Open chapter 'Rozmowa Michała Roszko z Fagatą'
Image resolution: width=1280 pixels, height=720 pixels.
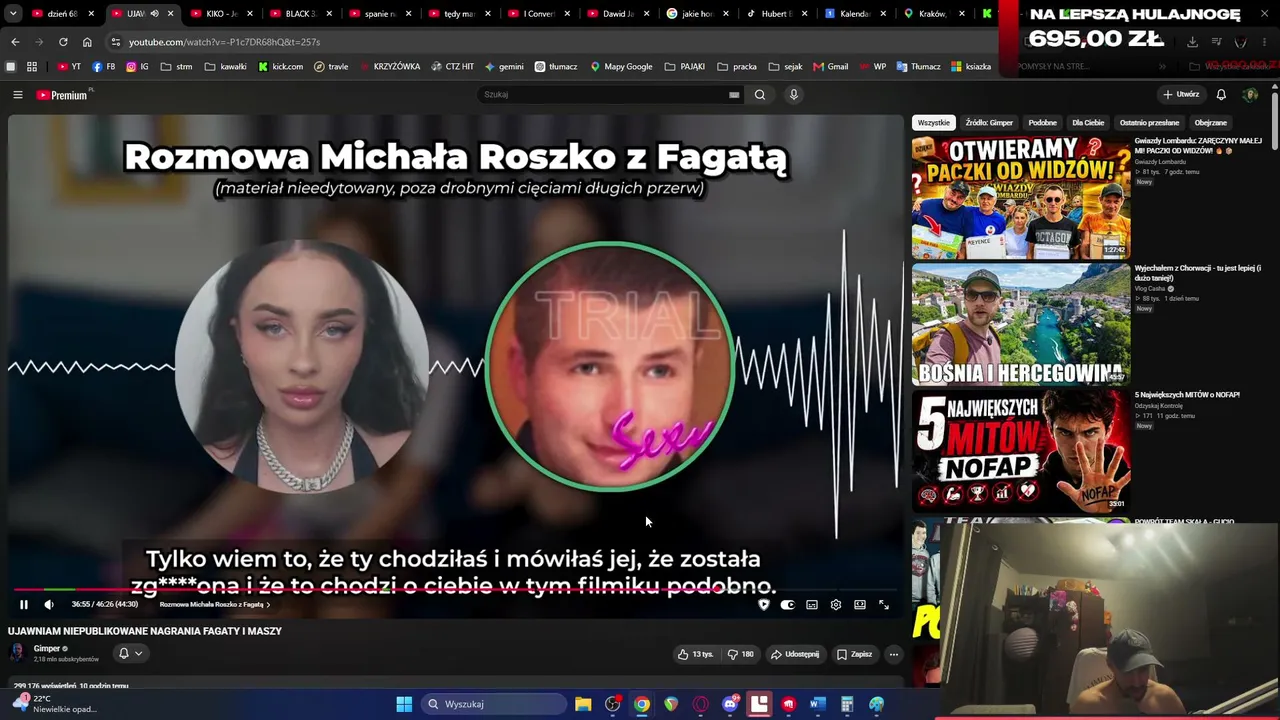click(x=214, y=604)
